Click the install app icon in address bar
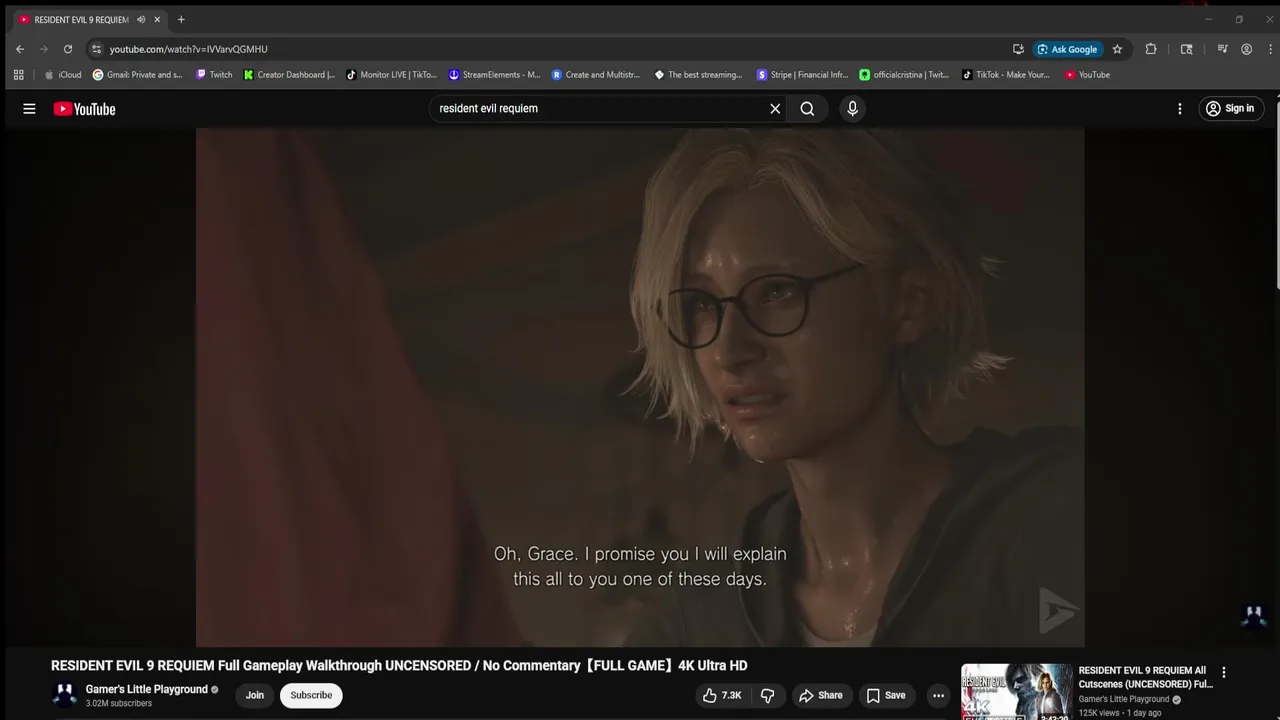The width and height of the screenshot is (1280, 720). 1018,49
